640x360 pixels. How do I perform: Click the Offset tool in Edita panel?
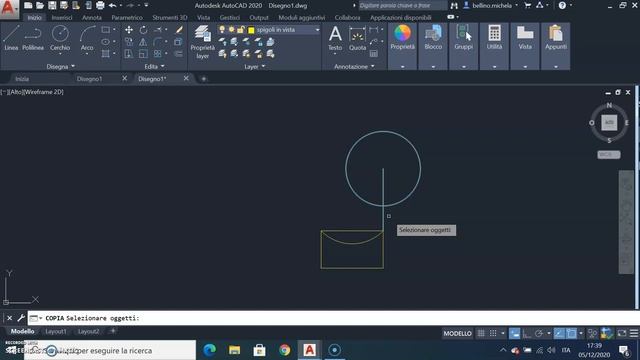point(179,53)
